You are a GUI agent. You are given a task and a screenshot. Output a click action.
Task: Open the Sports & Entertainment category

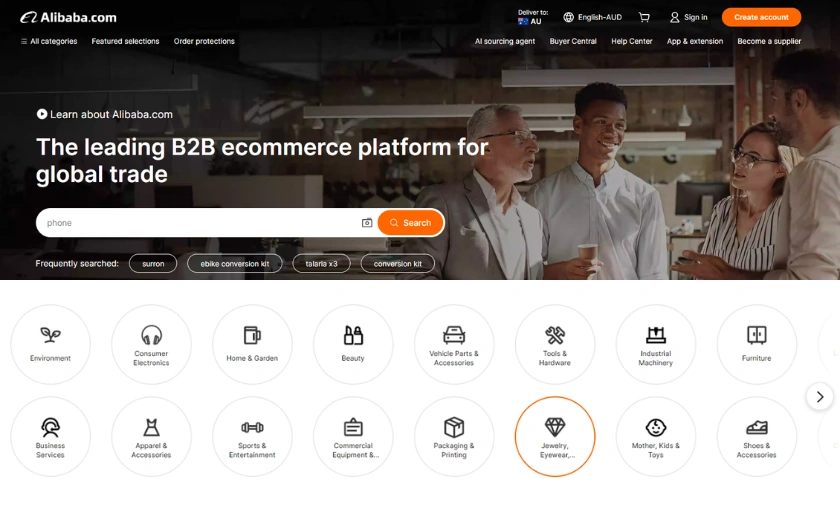pos(252,436)
